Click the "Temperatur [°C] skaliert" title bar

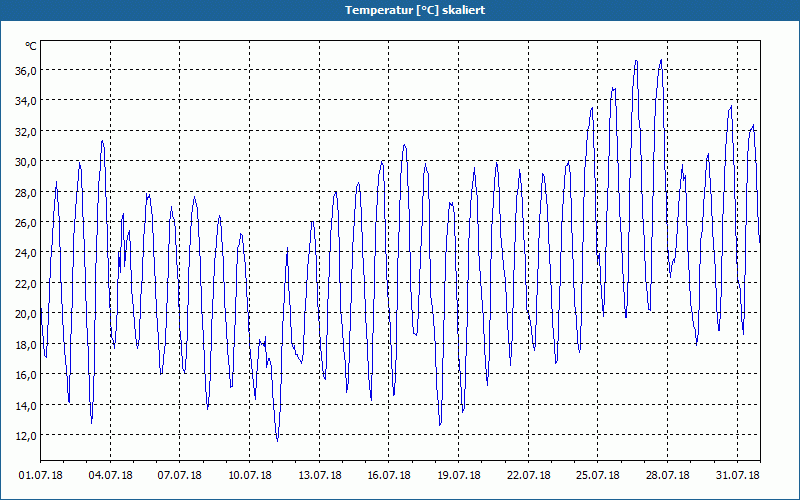[x=400, y=10]
